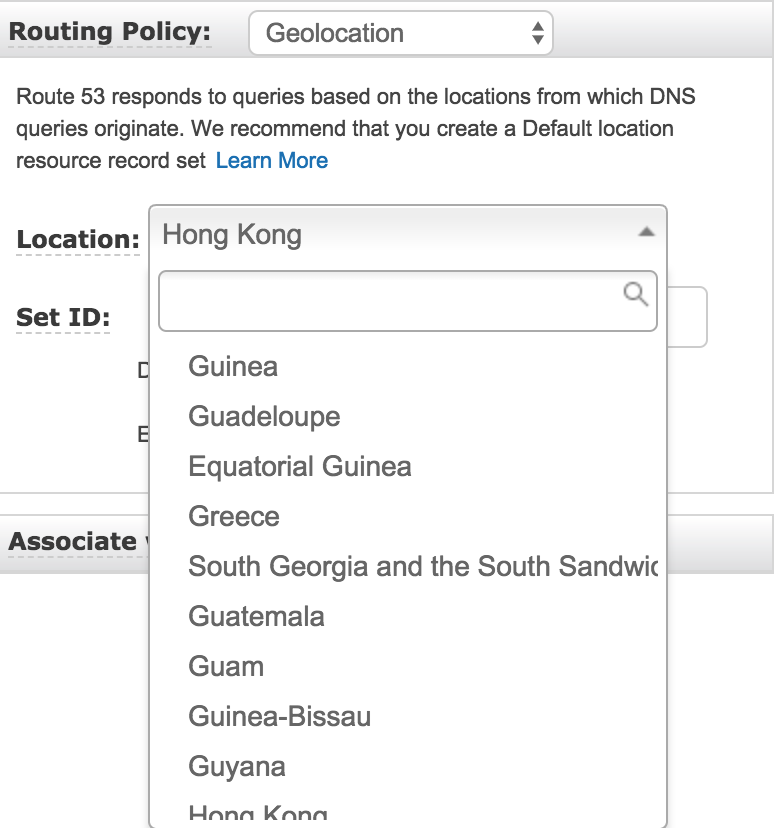Collapse the Location dropdown using the arrow
The width and height of the screenshot is (780, 828).
click(646, 232)
